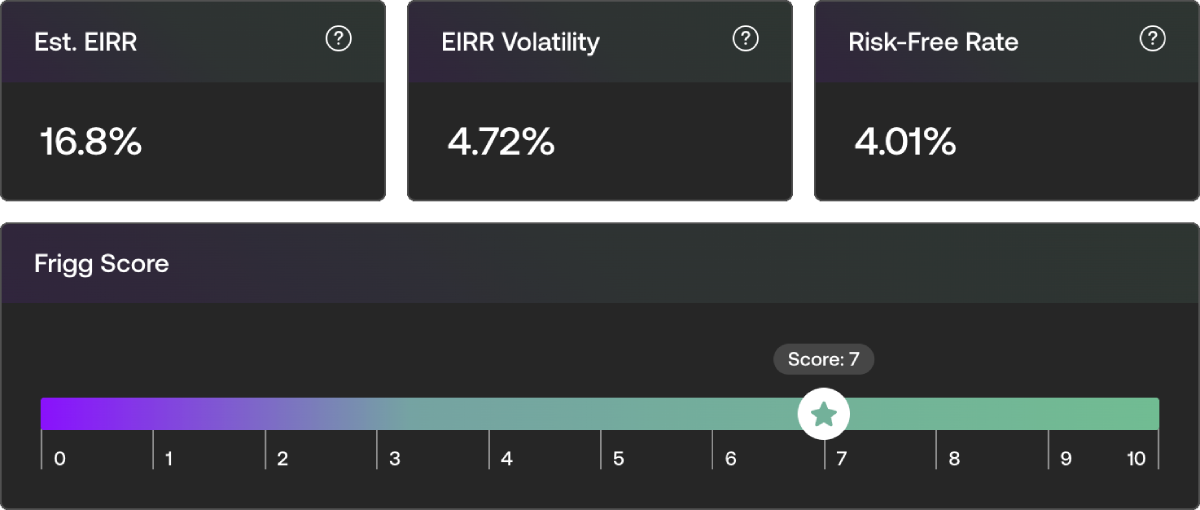The height and width of the screenshot is (510, 1200).
Task: Click the 8 tick label on score scale
Action: (954, 459)
